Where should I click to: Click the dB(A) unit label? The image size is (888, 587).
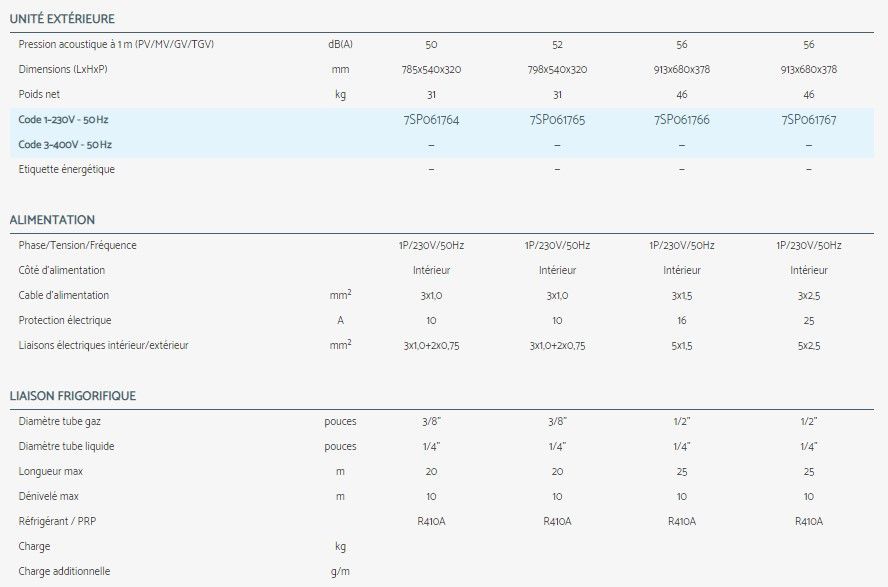point(340,45)
